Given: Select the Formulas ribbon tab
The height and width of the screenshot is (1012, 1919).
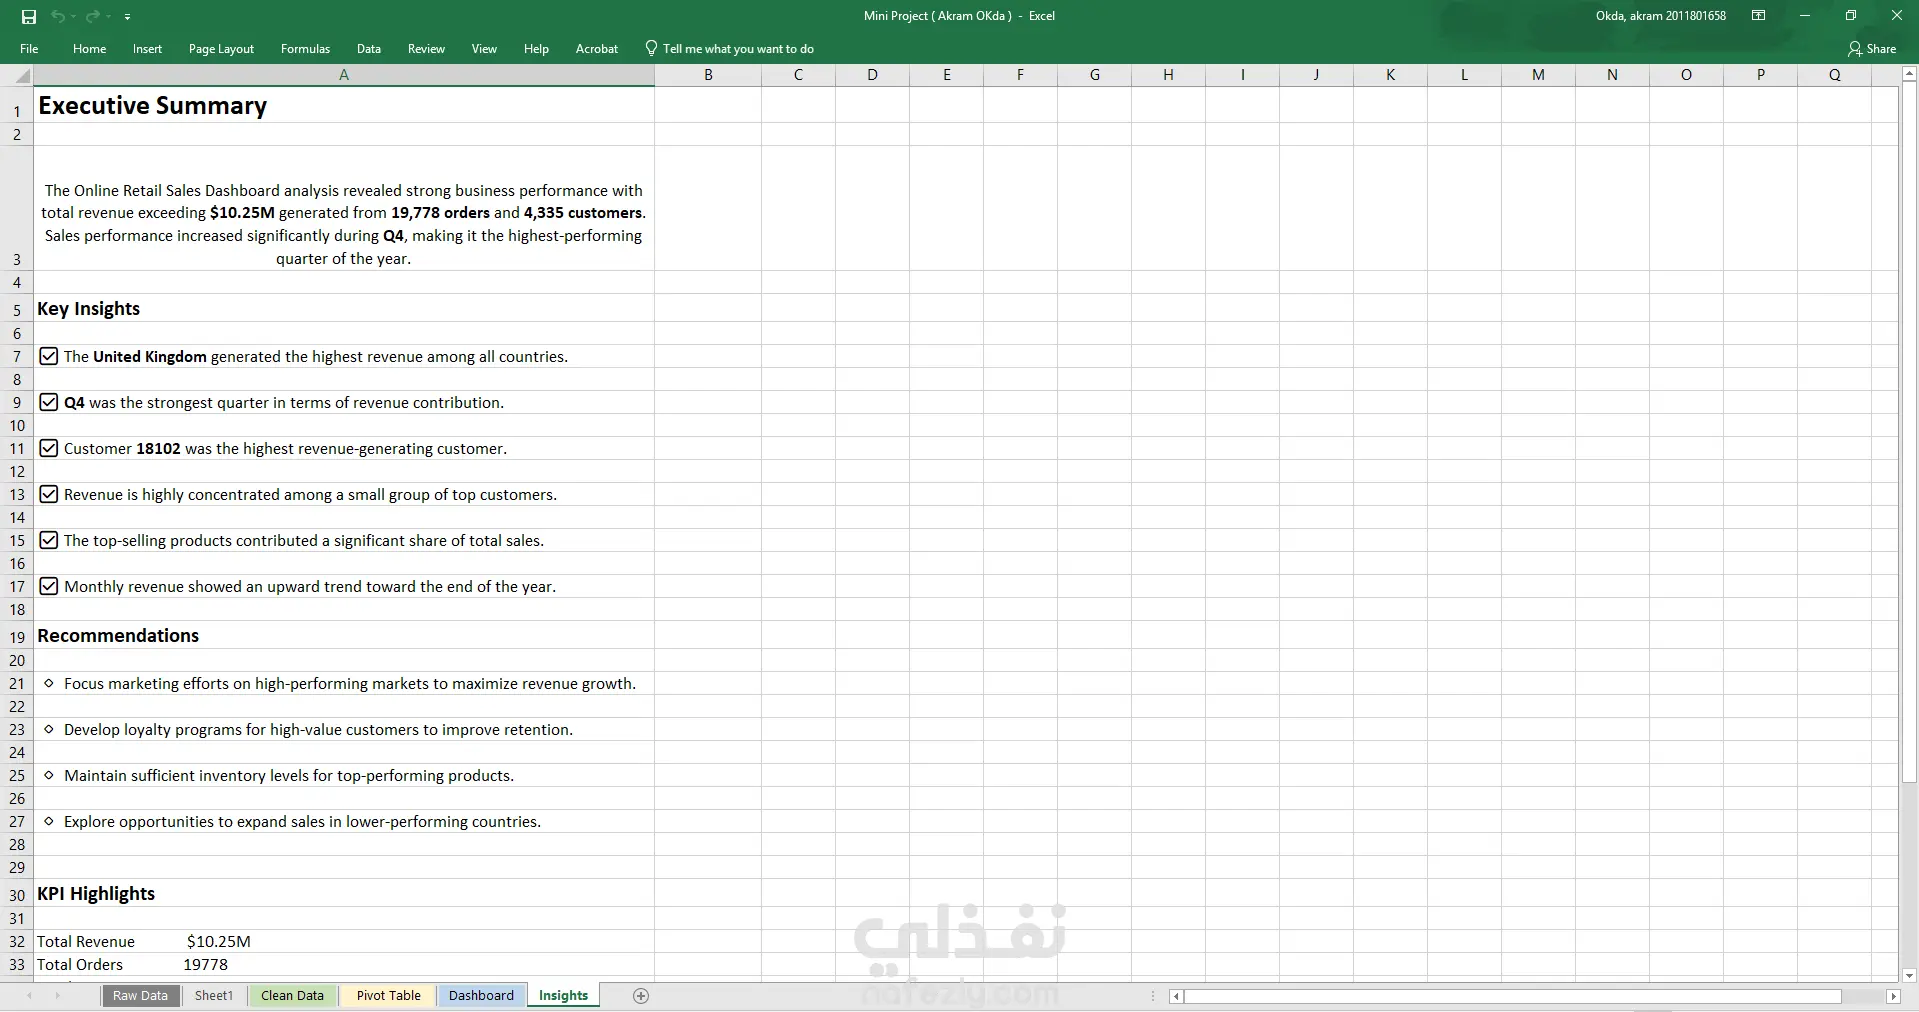Looking at the screenshot, I should pyautogui.click(x=305, y=48).
